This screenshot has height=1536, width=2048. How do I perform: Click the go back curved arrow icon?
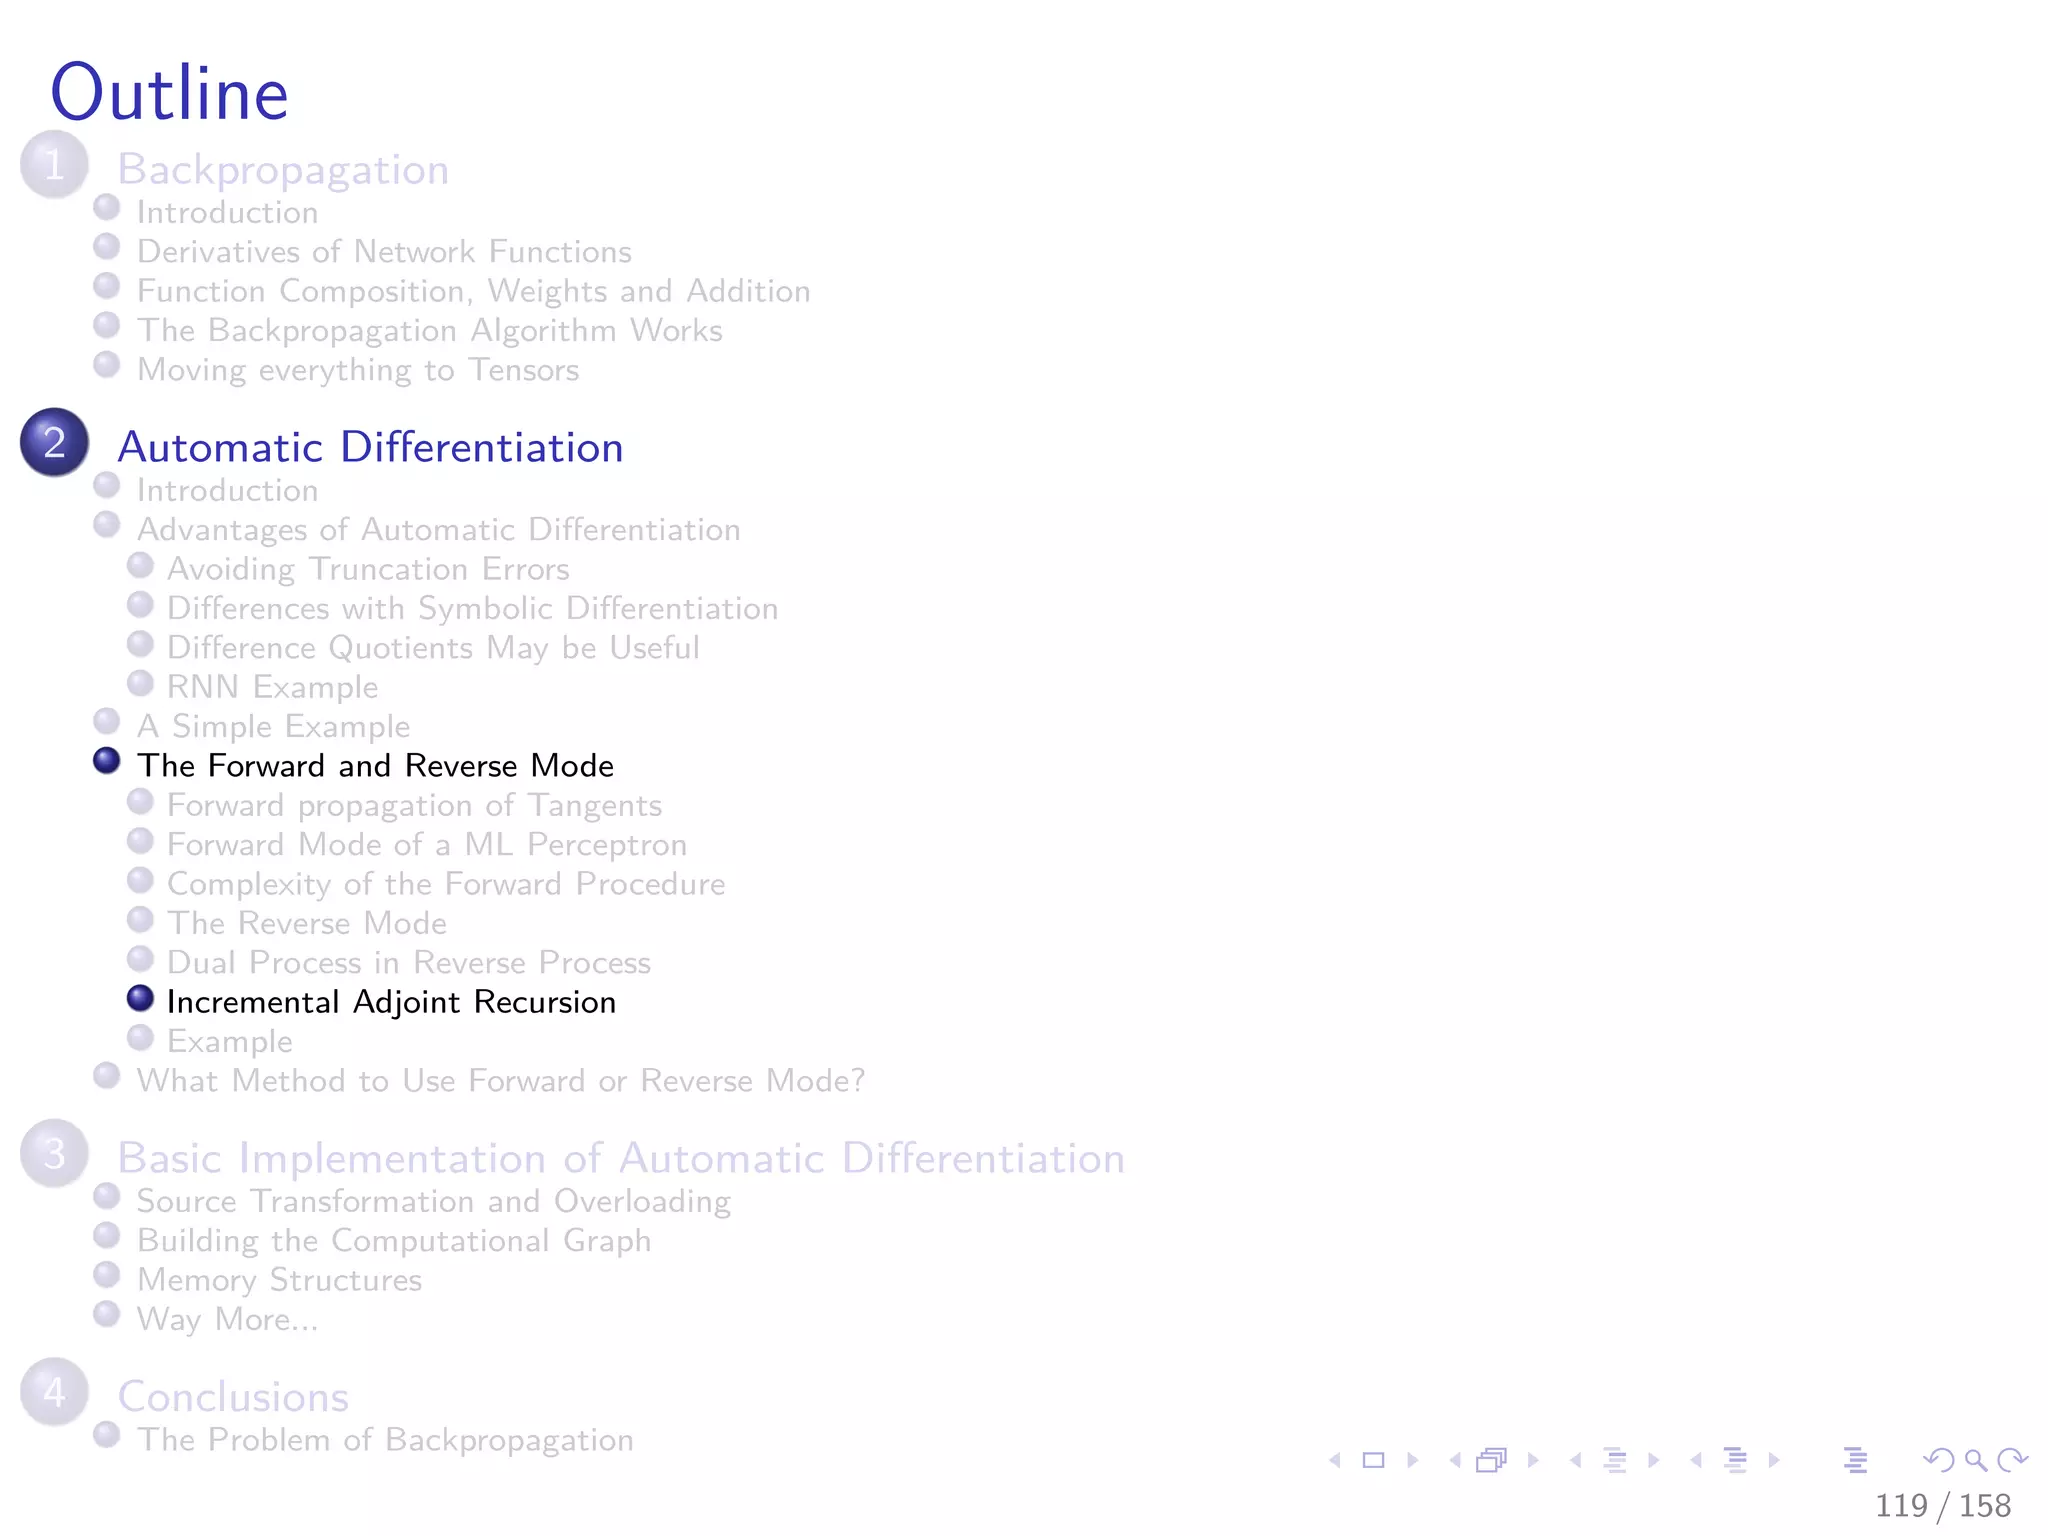click(1938, 1461)
